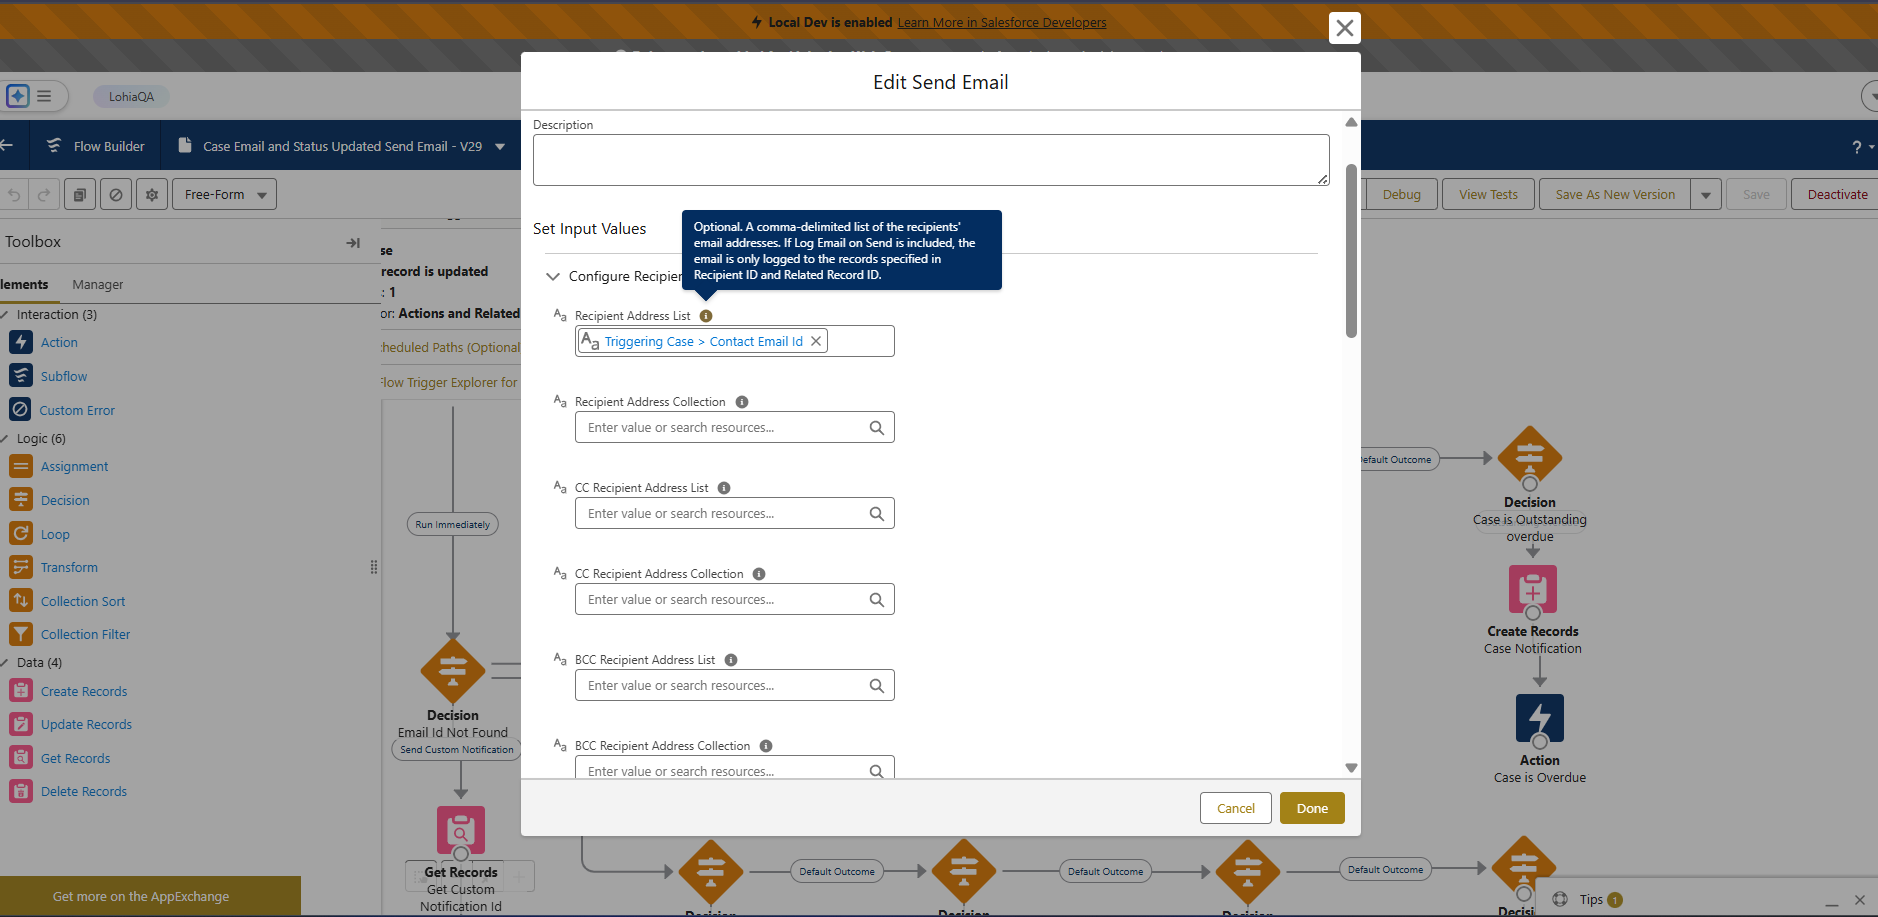
Task: Collapse the Configure Recipients section
Action: (553, 276)
